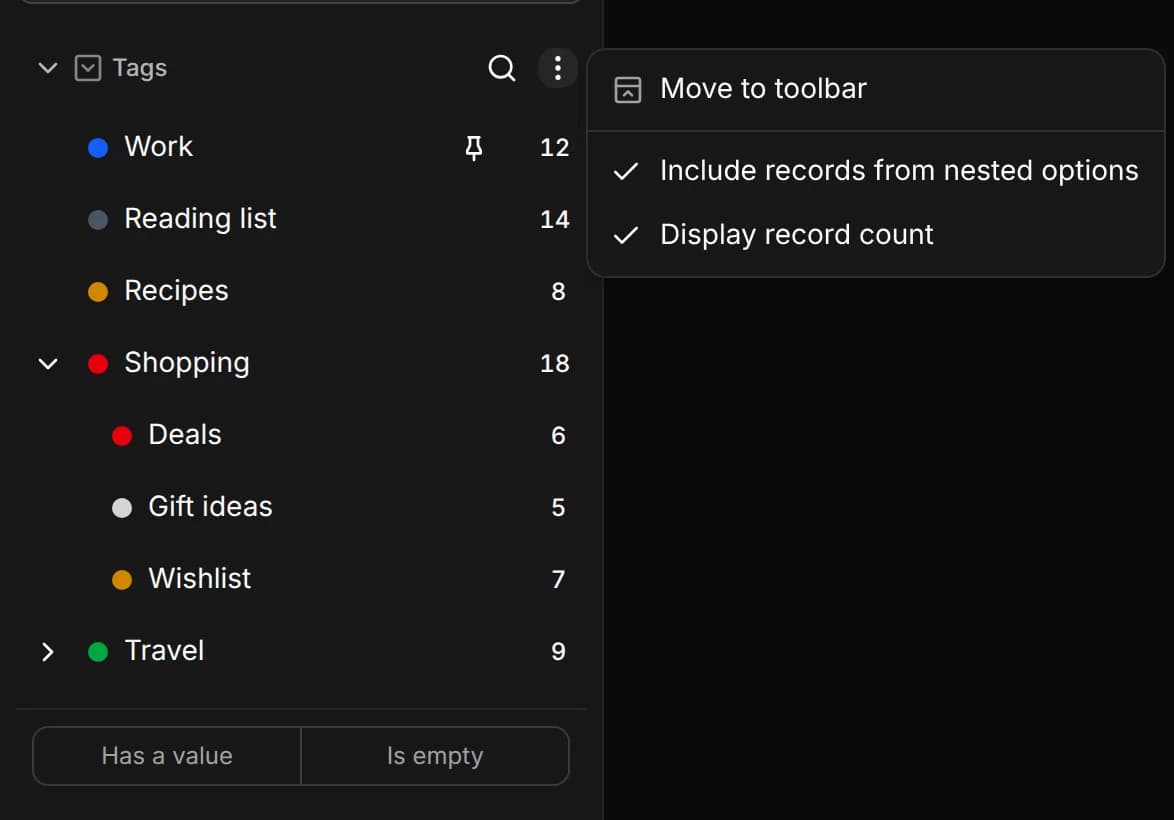Toggle Include records from nested options
The width and height of the screenshot is (1174, 820).
coord(876,171)
